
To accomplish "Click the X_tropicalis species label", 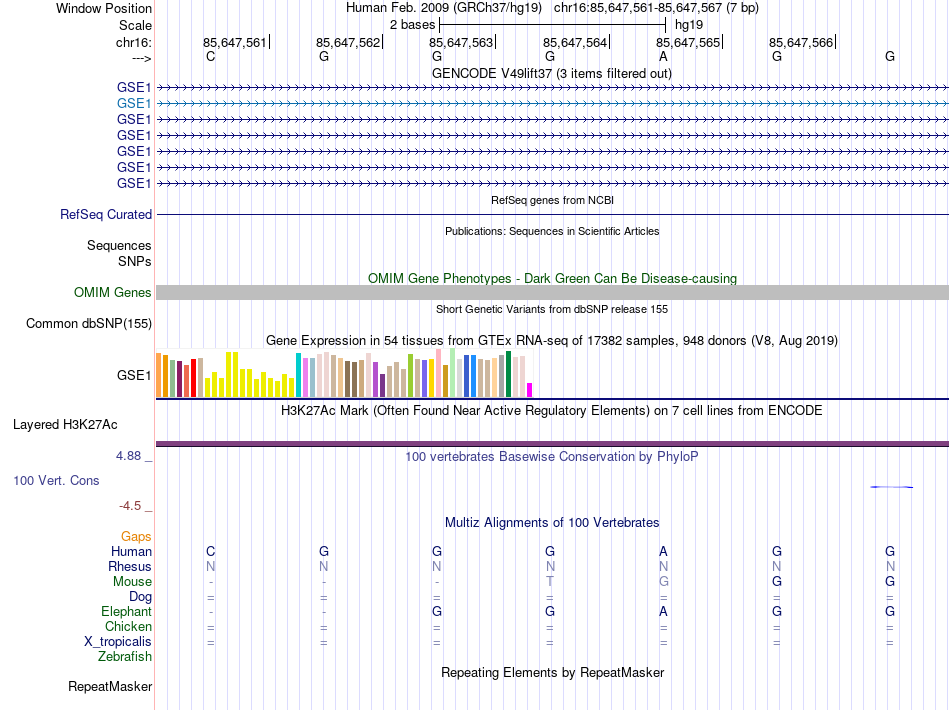I will click(118, 642).
